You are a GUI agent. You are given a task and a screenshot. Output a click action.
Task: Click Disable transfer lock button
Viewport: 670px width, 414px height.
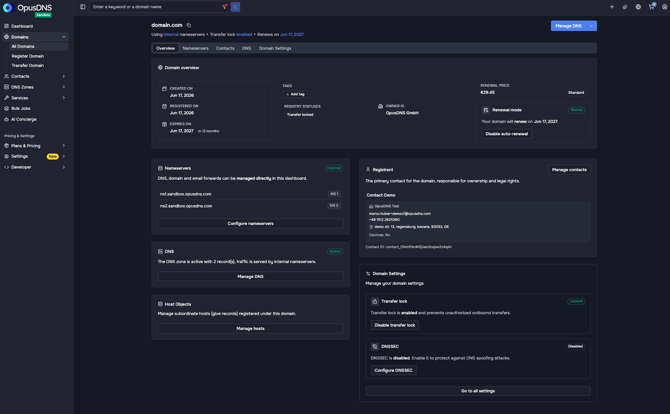(394, 325)
